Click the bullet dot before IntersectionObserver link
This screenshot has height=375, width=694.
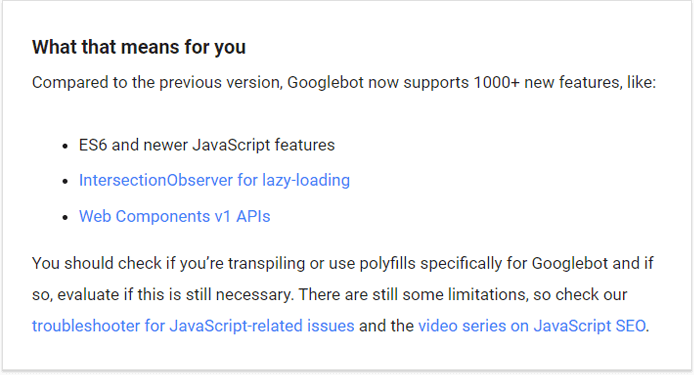[65, 182]
